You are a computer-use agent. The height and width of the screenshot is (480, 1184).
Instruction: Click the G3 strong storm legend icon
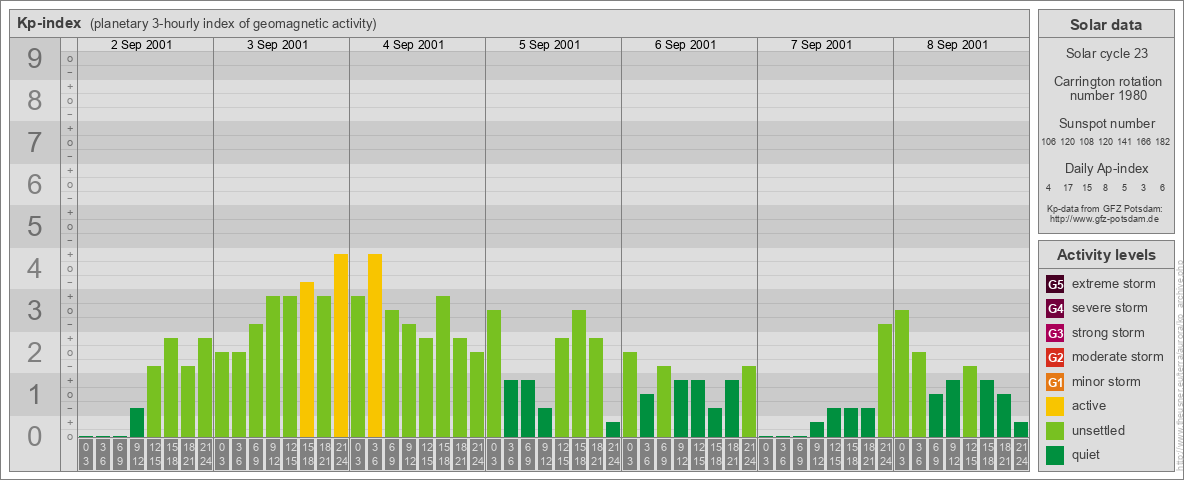tap(1055, 333)
